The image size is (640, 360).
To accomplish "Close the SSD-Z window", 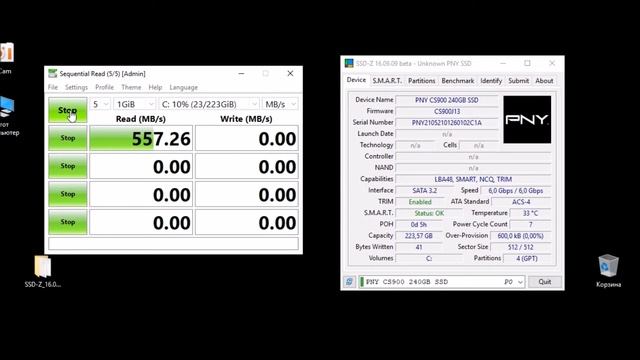I will pos(552,63).
